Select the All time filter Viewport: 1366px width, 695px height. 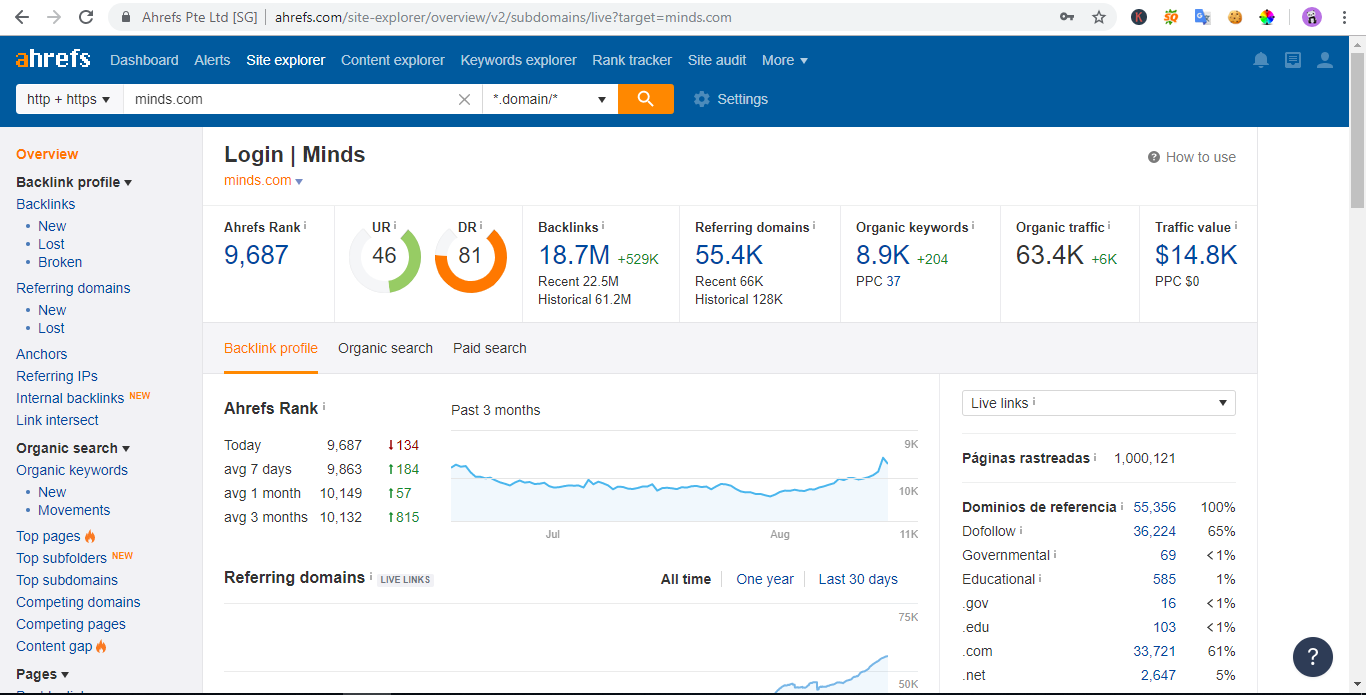pyautogui.click(x=685, y=579)
